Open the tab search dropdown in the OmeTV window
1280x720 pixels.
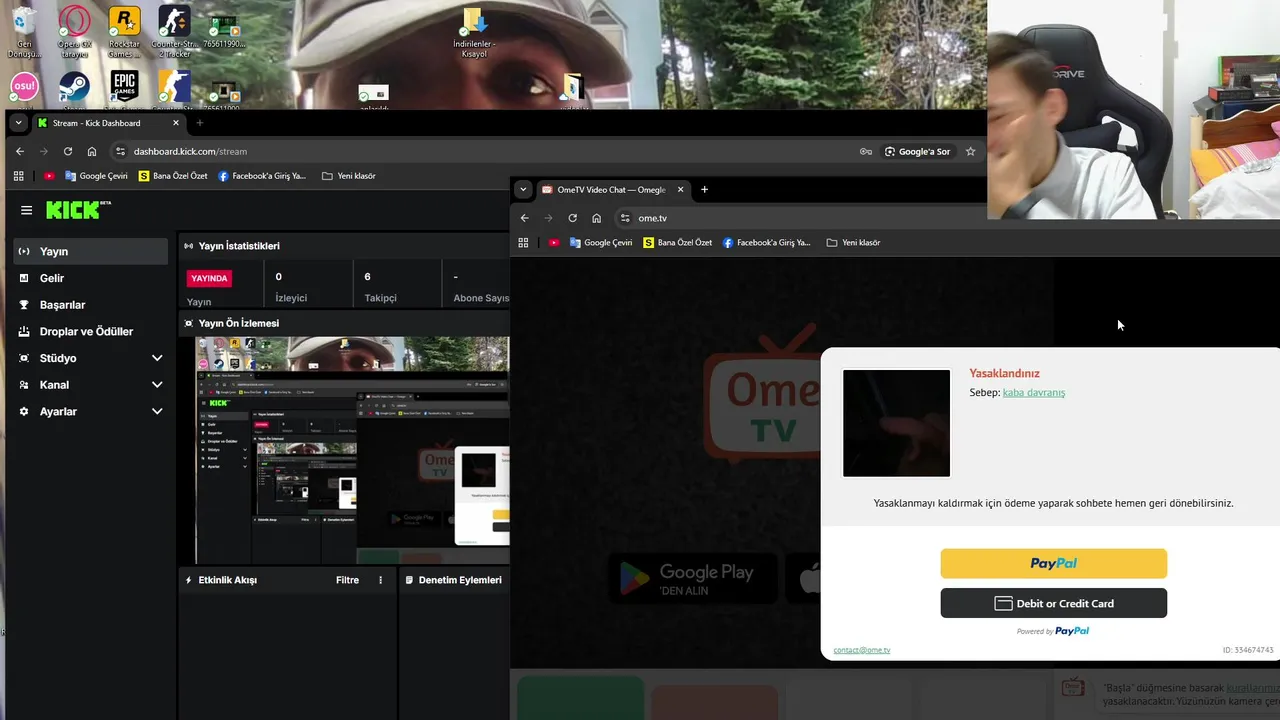522,189
